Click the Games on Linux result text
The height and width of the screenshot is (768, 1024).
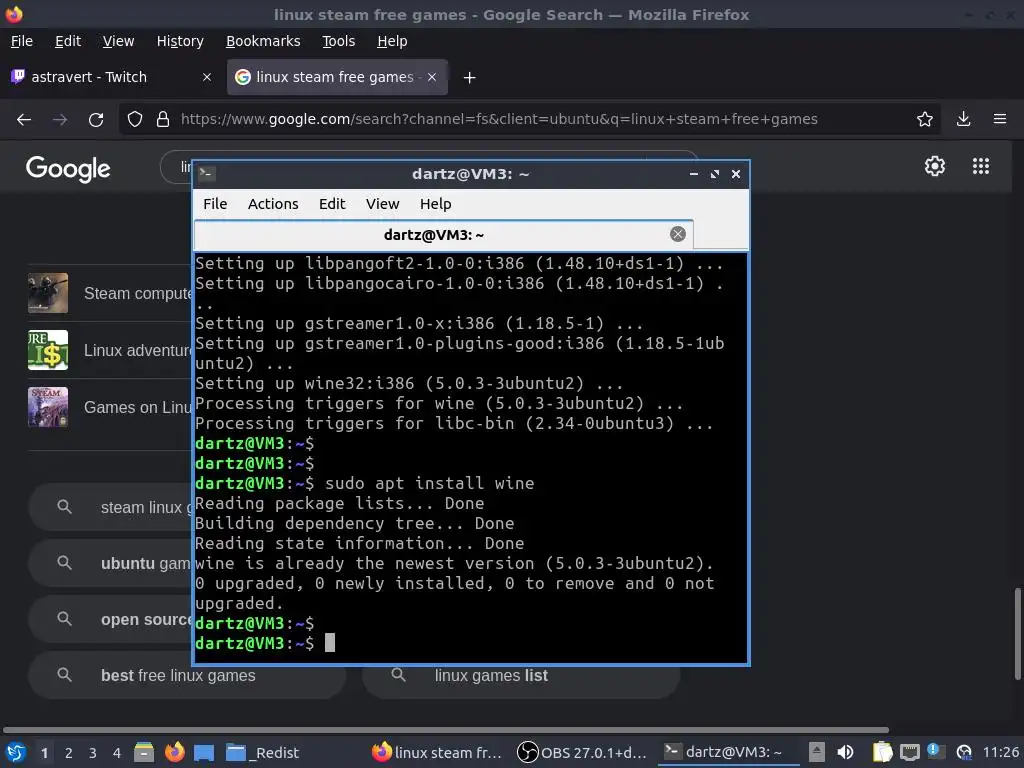[x=138, y=408]
